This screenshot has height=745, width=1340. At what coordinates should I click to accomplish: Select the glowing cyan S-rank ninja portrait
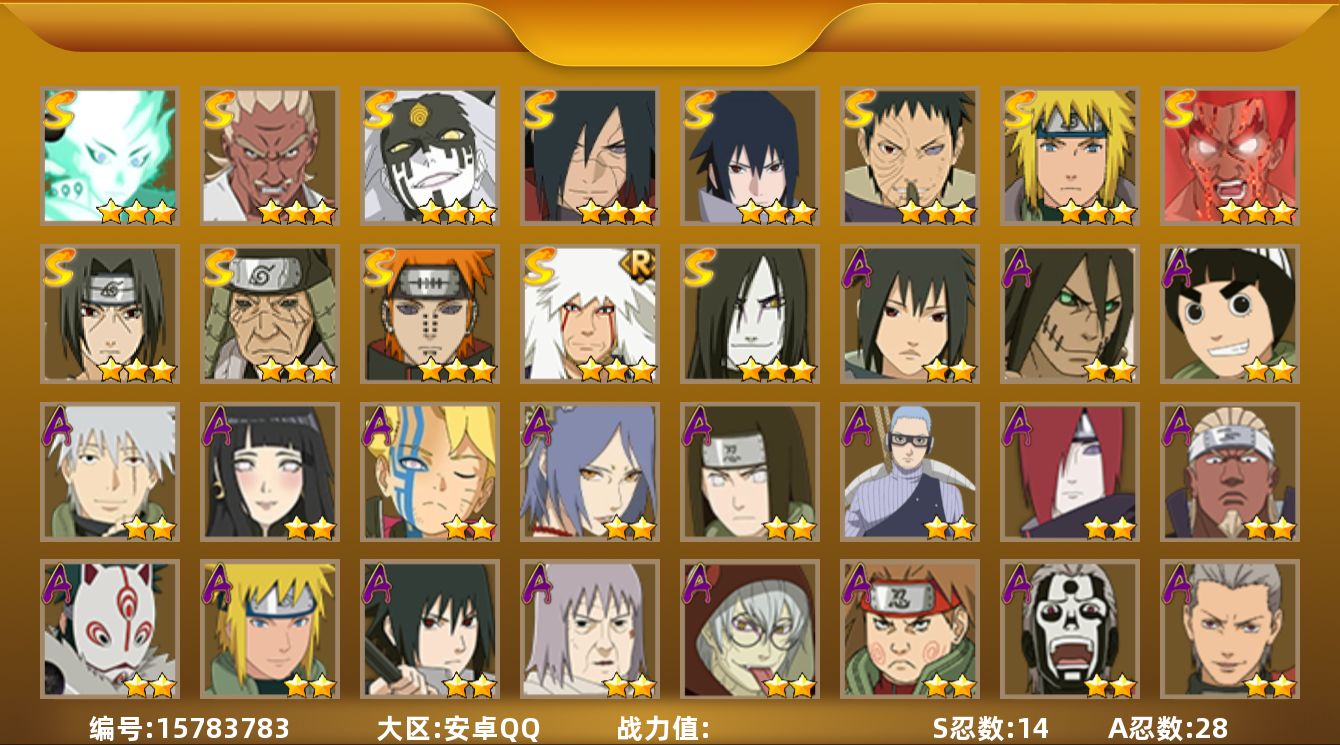click(110, 156)
